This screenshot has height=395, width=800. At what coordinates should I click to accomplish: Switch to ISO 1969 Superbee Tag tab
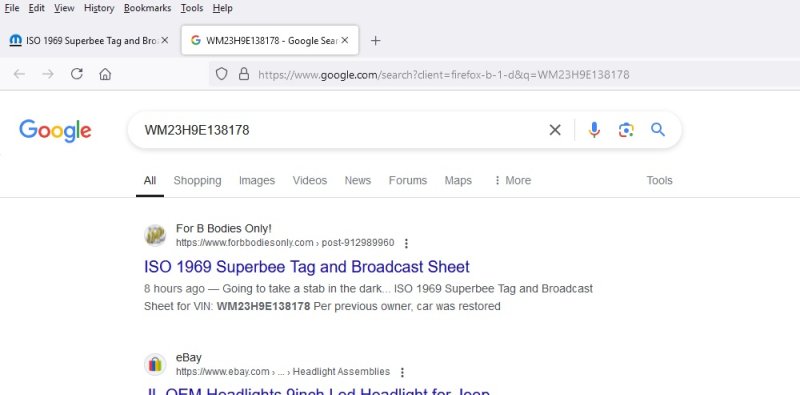coord(89,40)
